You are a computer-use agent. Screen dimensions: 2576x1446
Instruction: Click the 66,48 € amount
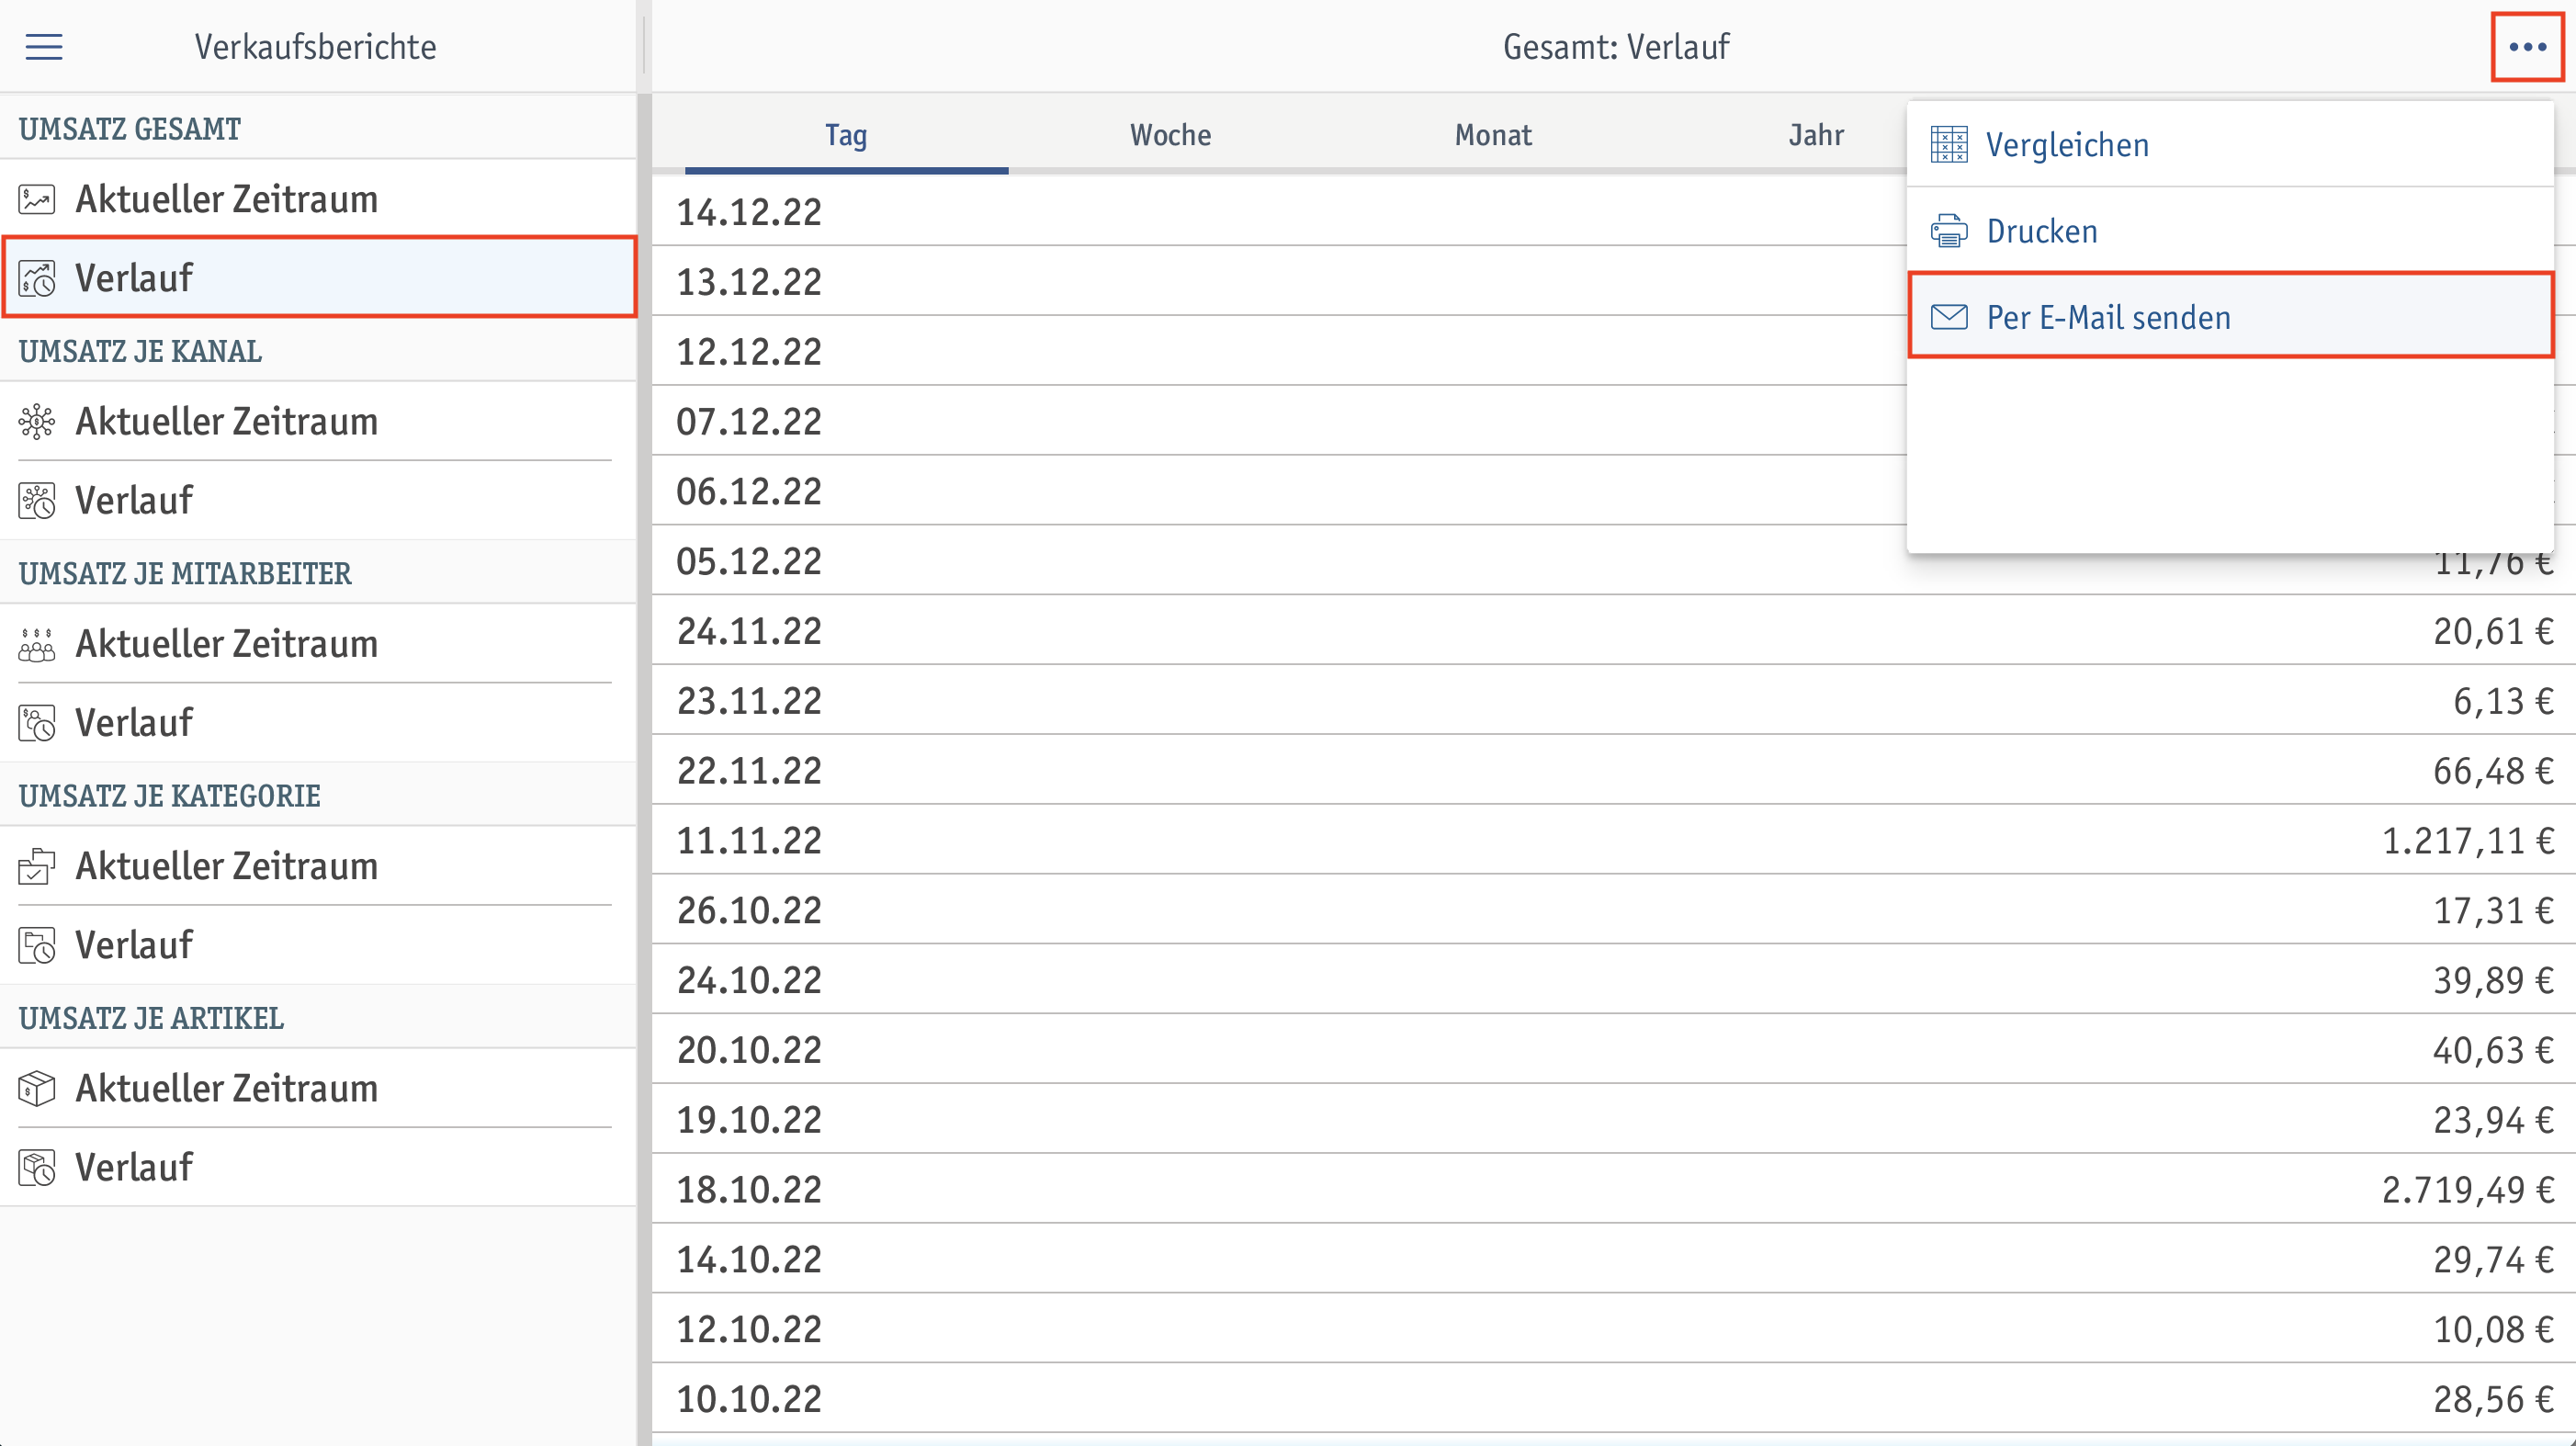(x=2493, y=770)
